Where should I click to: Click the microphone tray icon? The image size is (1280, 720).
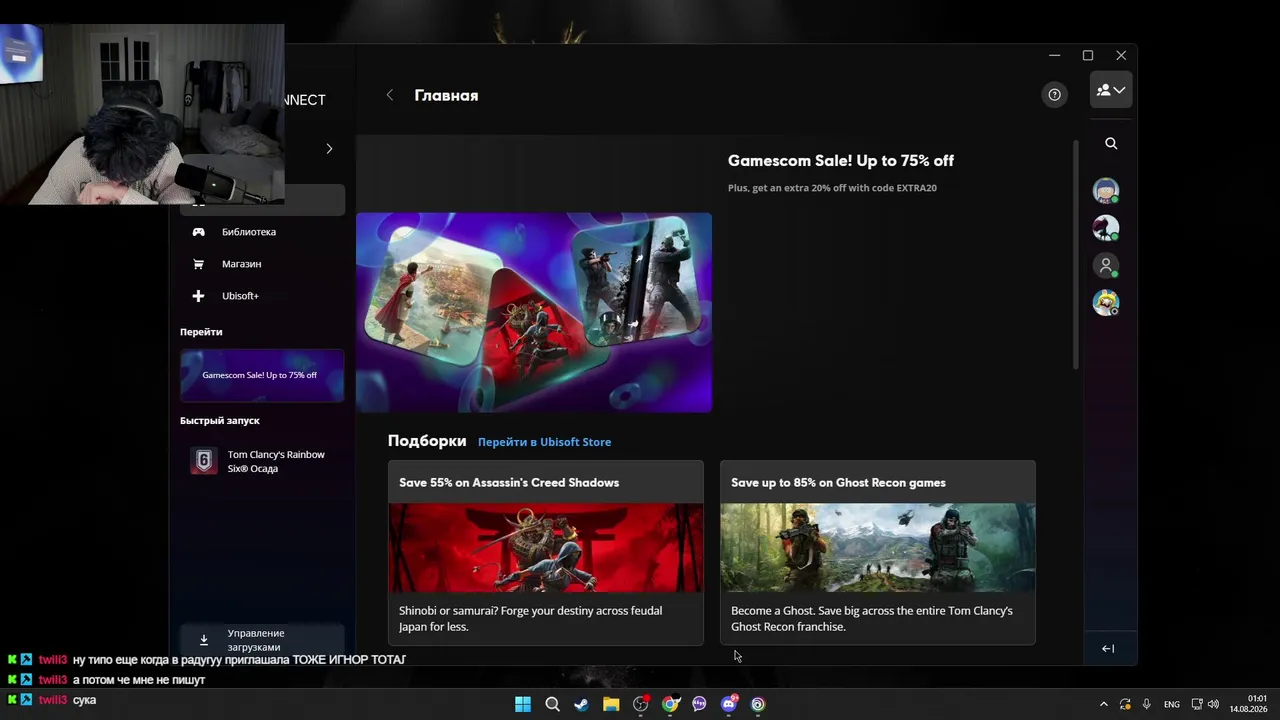pyautogui.click(x=1146, y=704)
